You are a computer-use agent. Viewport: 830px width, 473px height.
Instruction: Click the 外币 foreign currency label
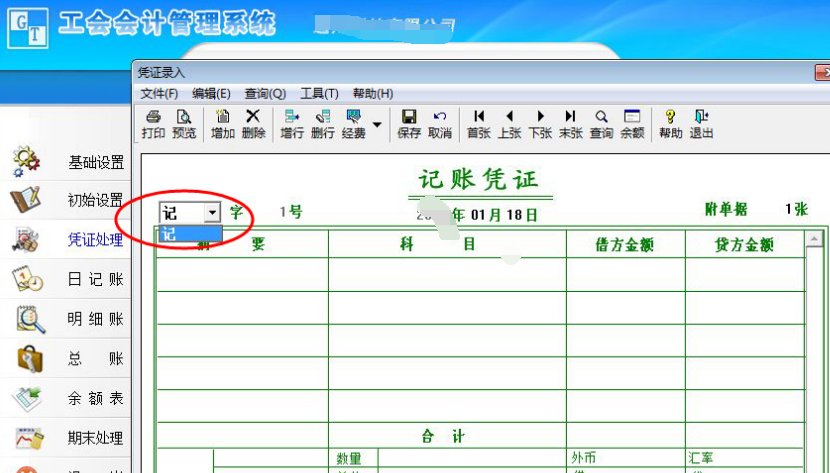[583, 458]
